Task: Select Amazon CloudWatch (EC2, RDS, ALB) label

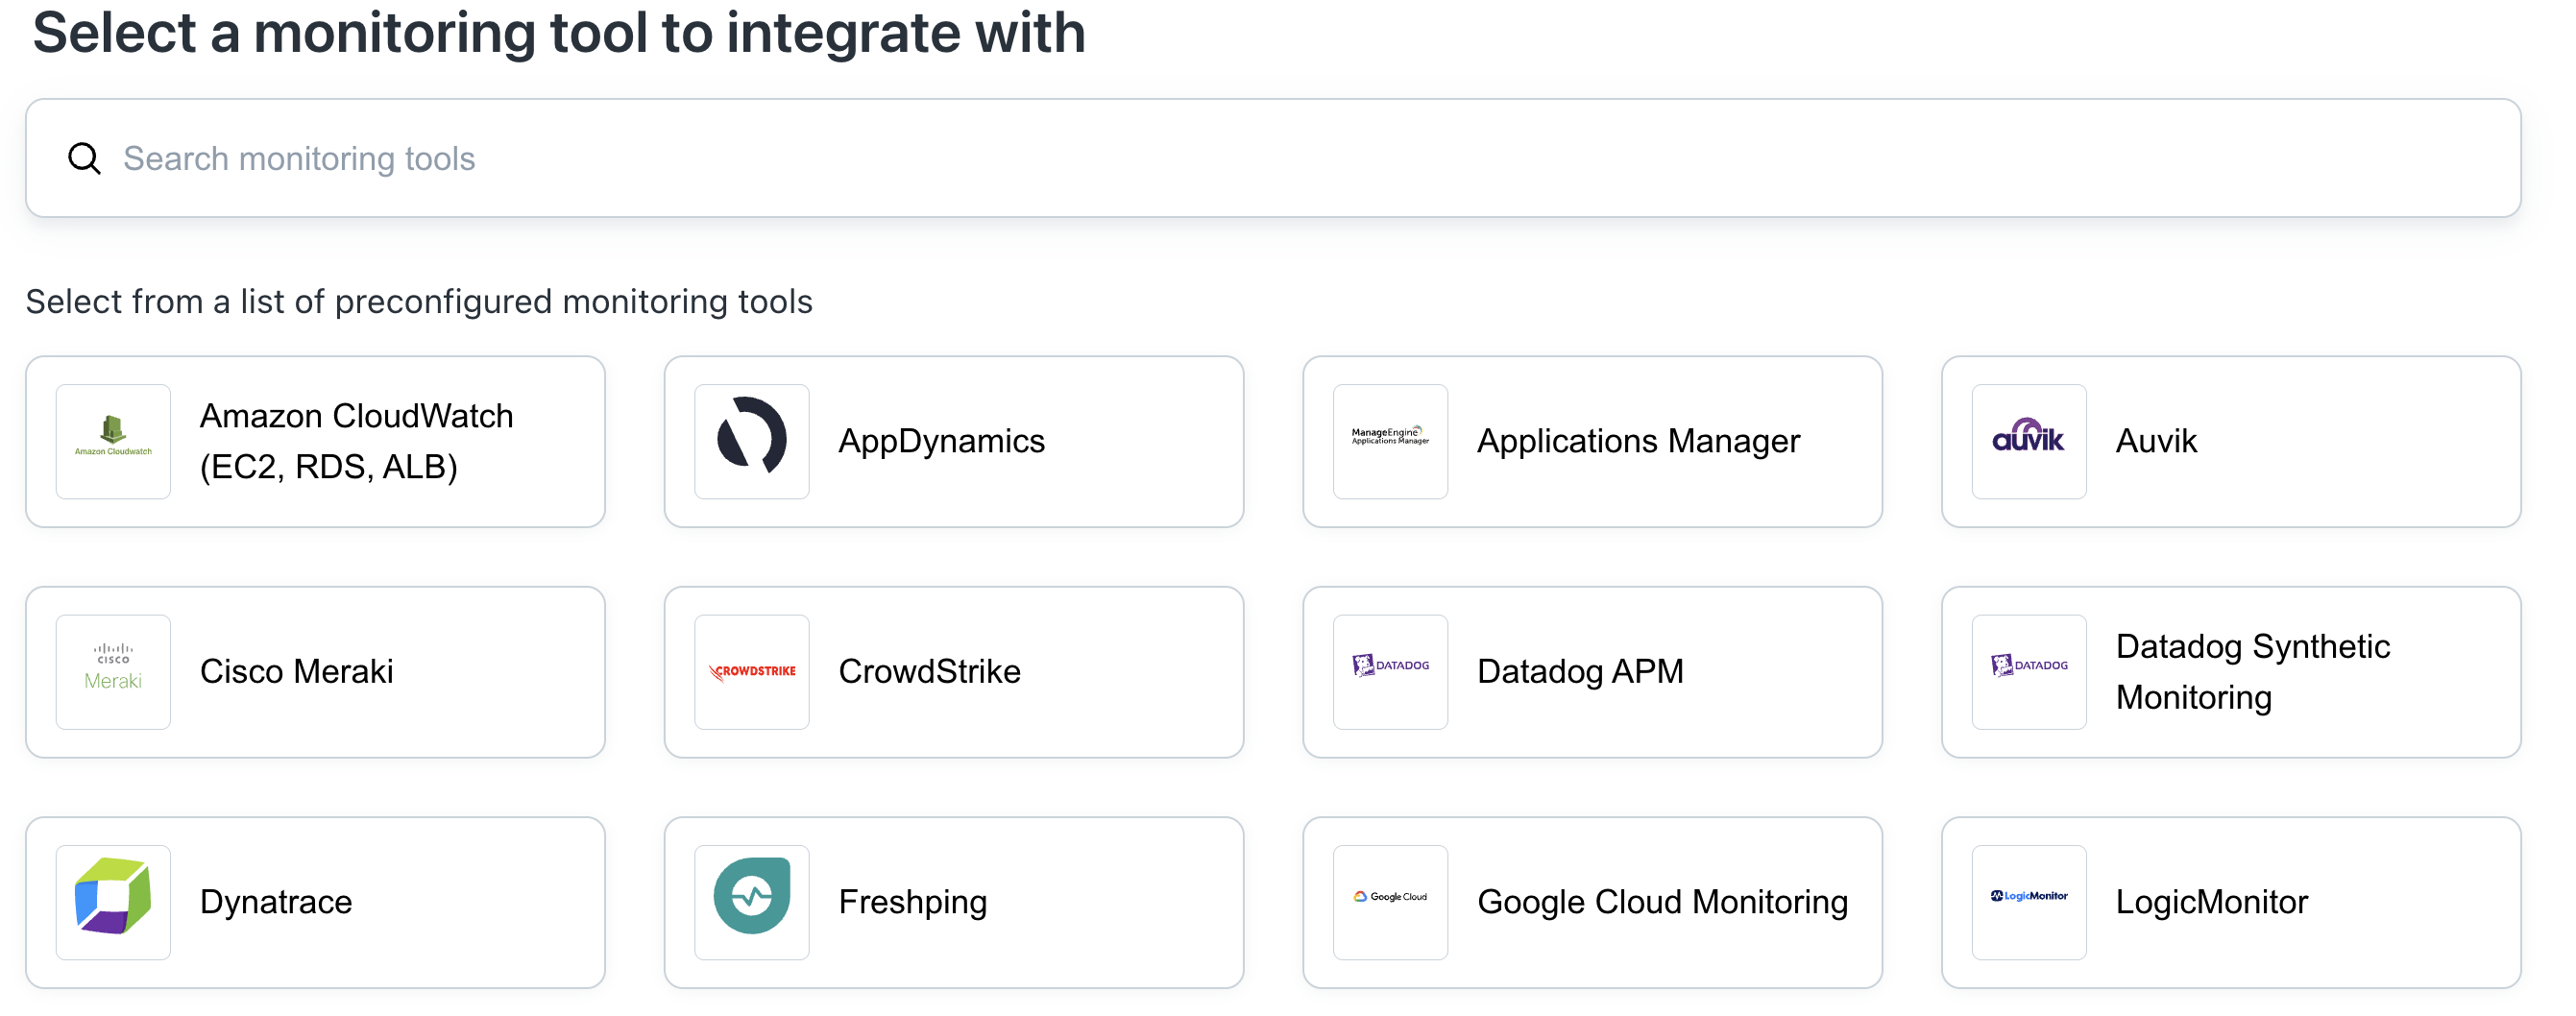Action: tap(357, 441)
